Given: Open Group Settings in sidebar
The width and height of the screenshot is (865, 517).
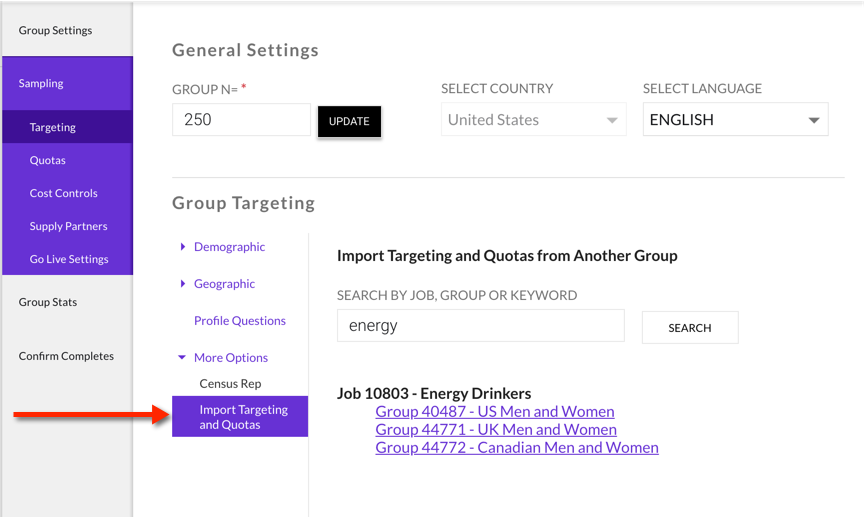Looking at the screenshot, I should (x=55, y=30).
